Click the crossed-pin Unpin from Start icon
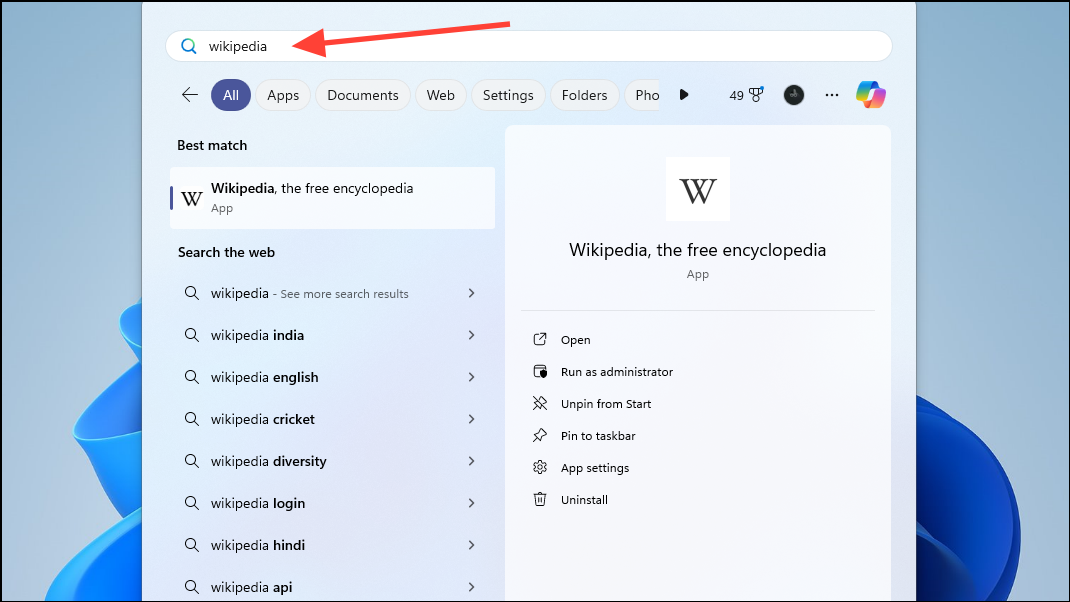The image size is (1070, 602). point(540,403)
